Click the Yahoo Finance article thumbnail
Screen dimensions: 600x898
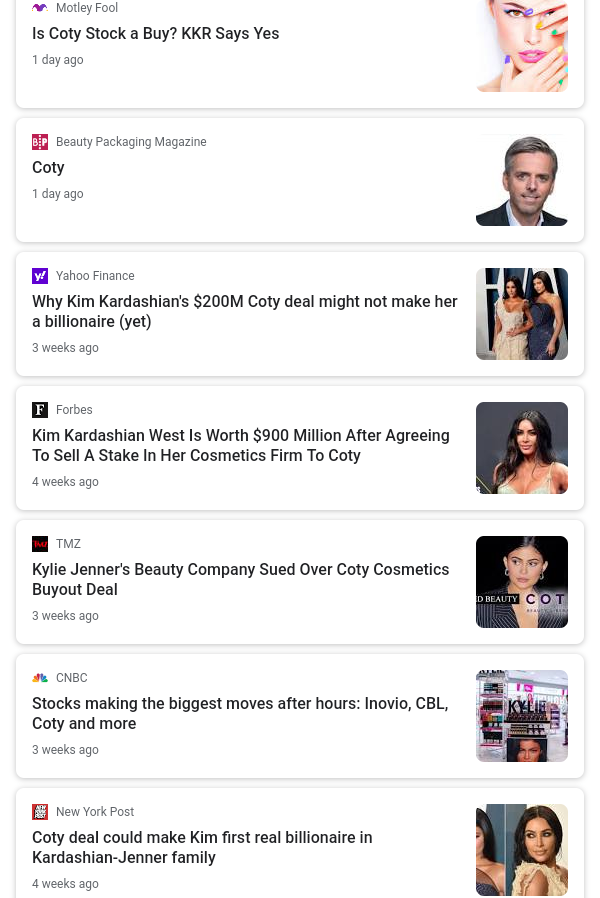click(522, 314)
